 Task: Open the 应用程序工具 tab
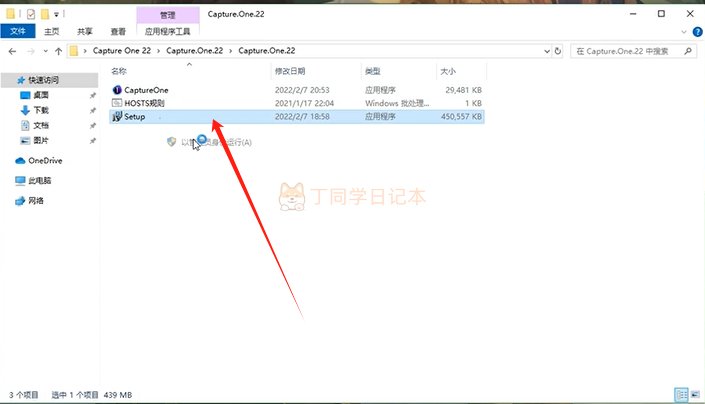coord(167,31)
